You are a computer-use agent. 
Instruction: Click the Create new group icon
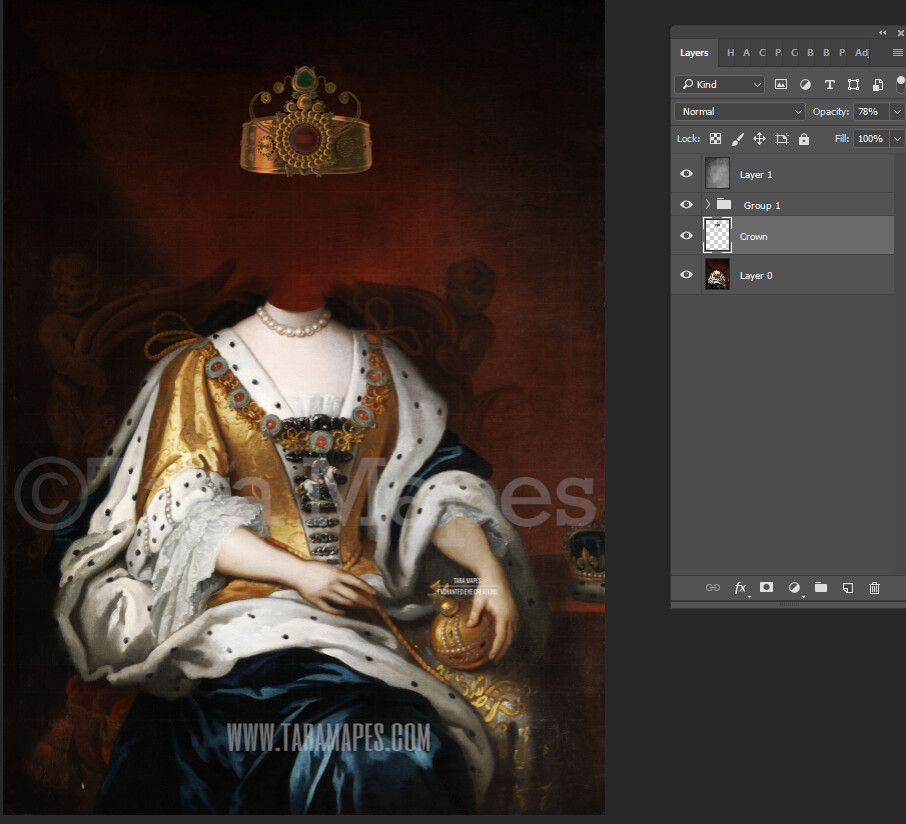tap(820, 588)
